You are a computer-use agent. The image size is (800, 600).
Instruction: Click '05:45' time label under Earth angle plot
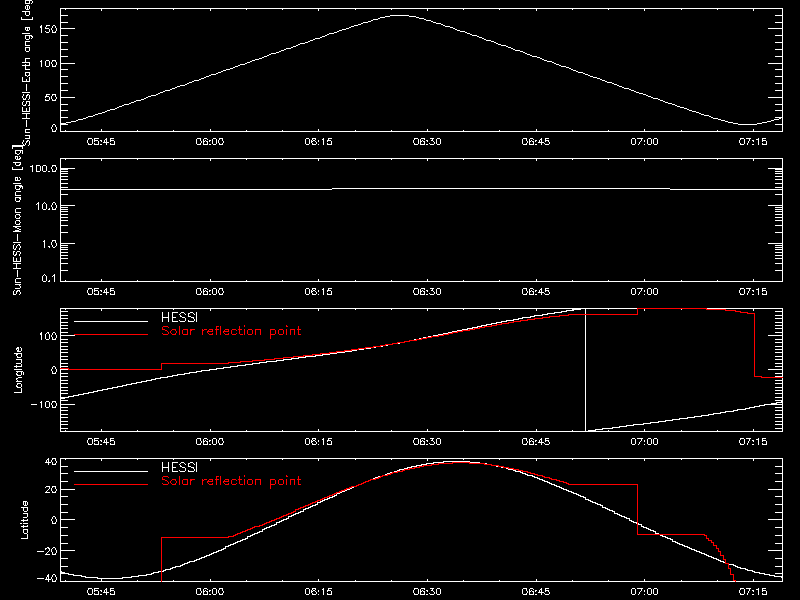tap(101, 142)
